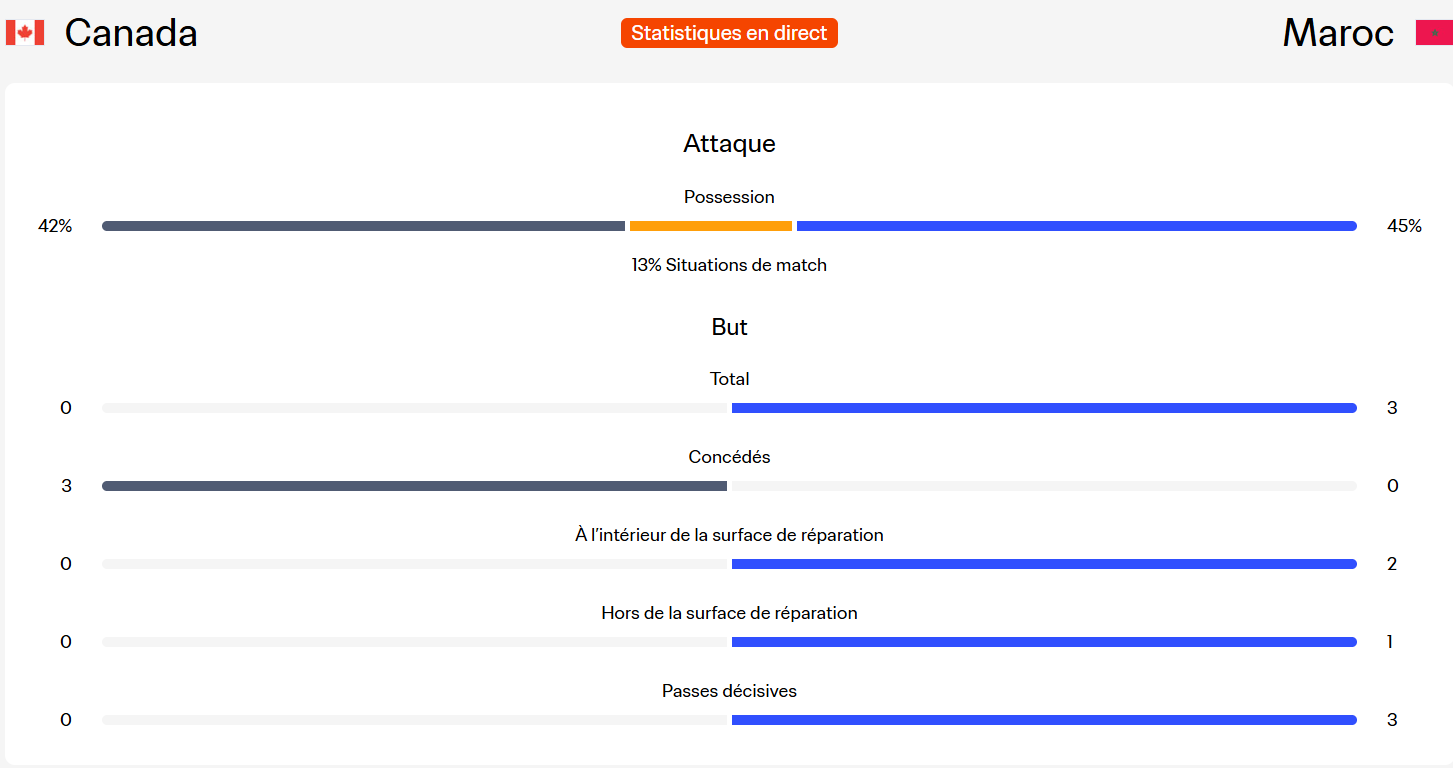Click the Hors de la surface label

point(729,613)
